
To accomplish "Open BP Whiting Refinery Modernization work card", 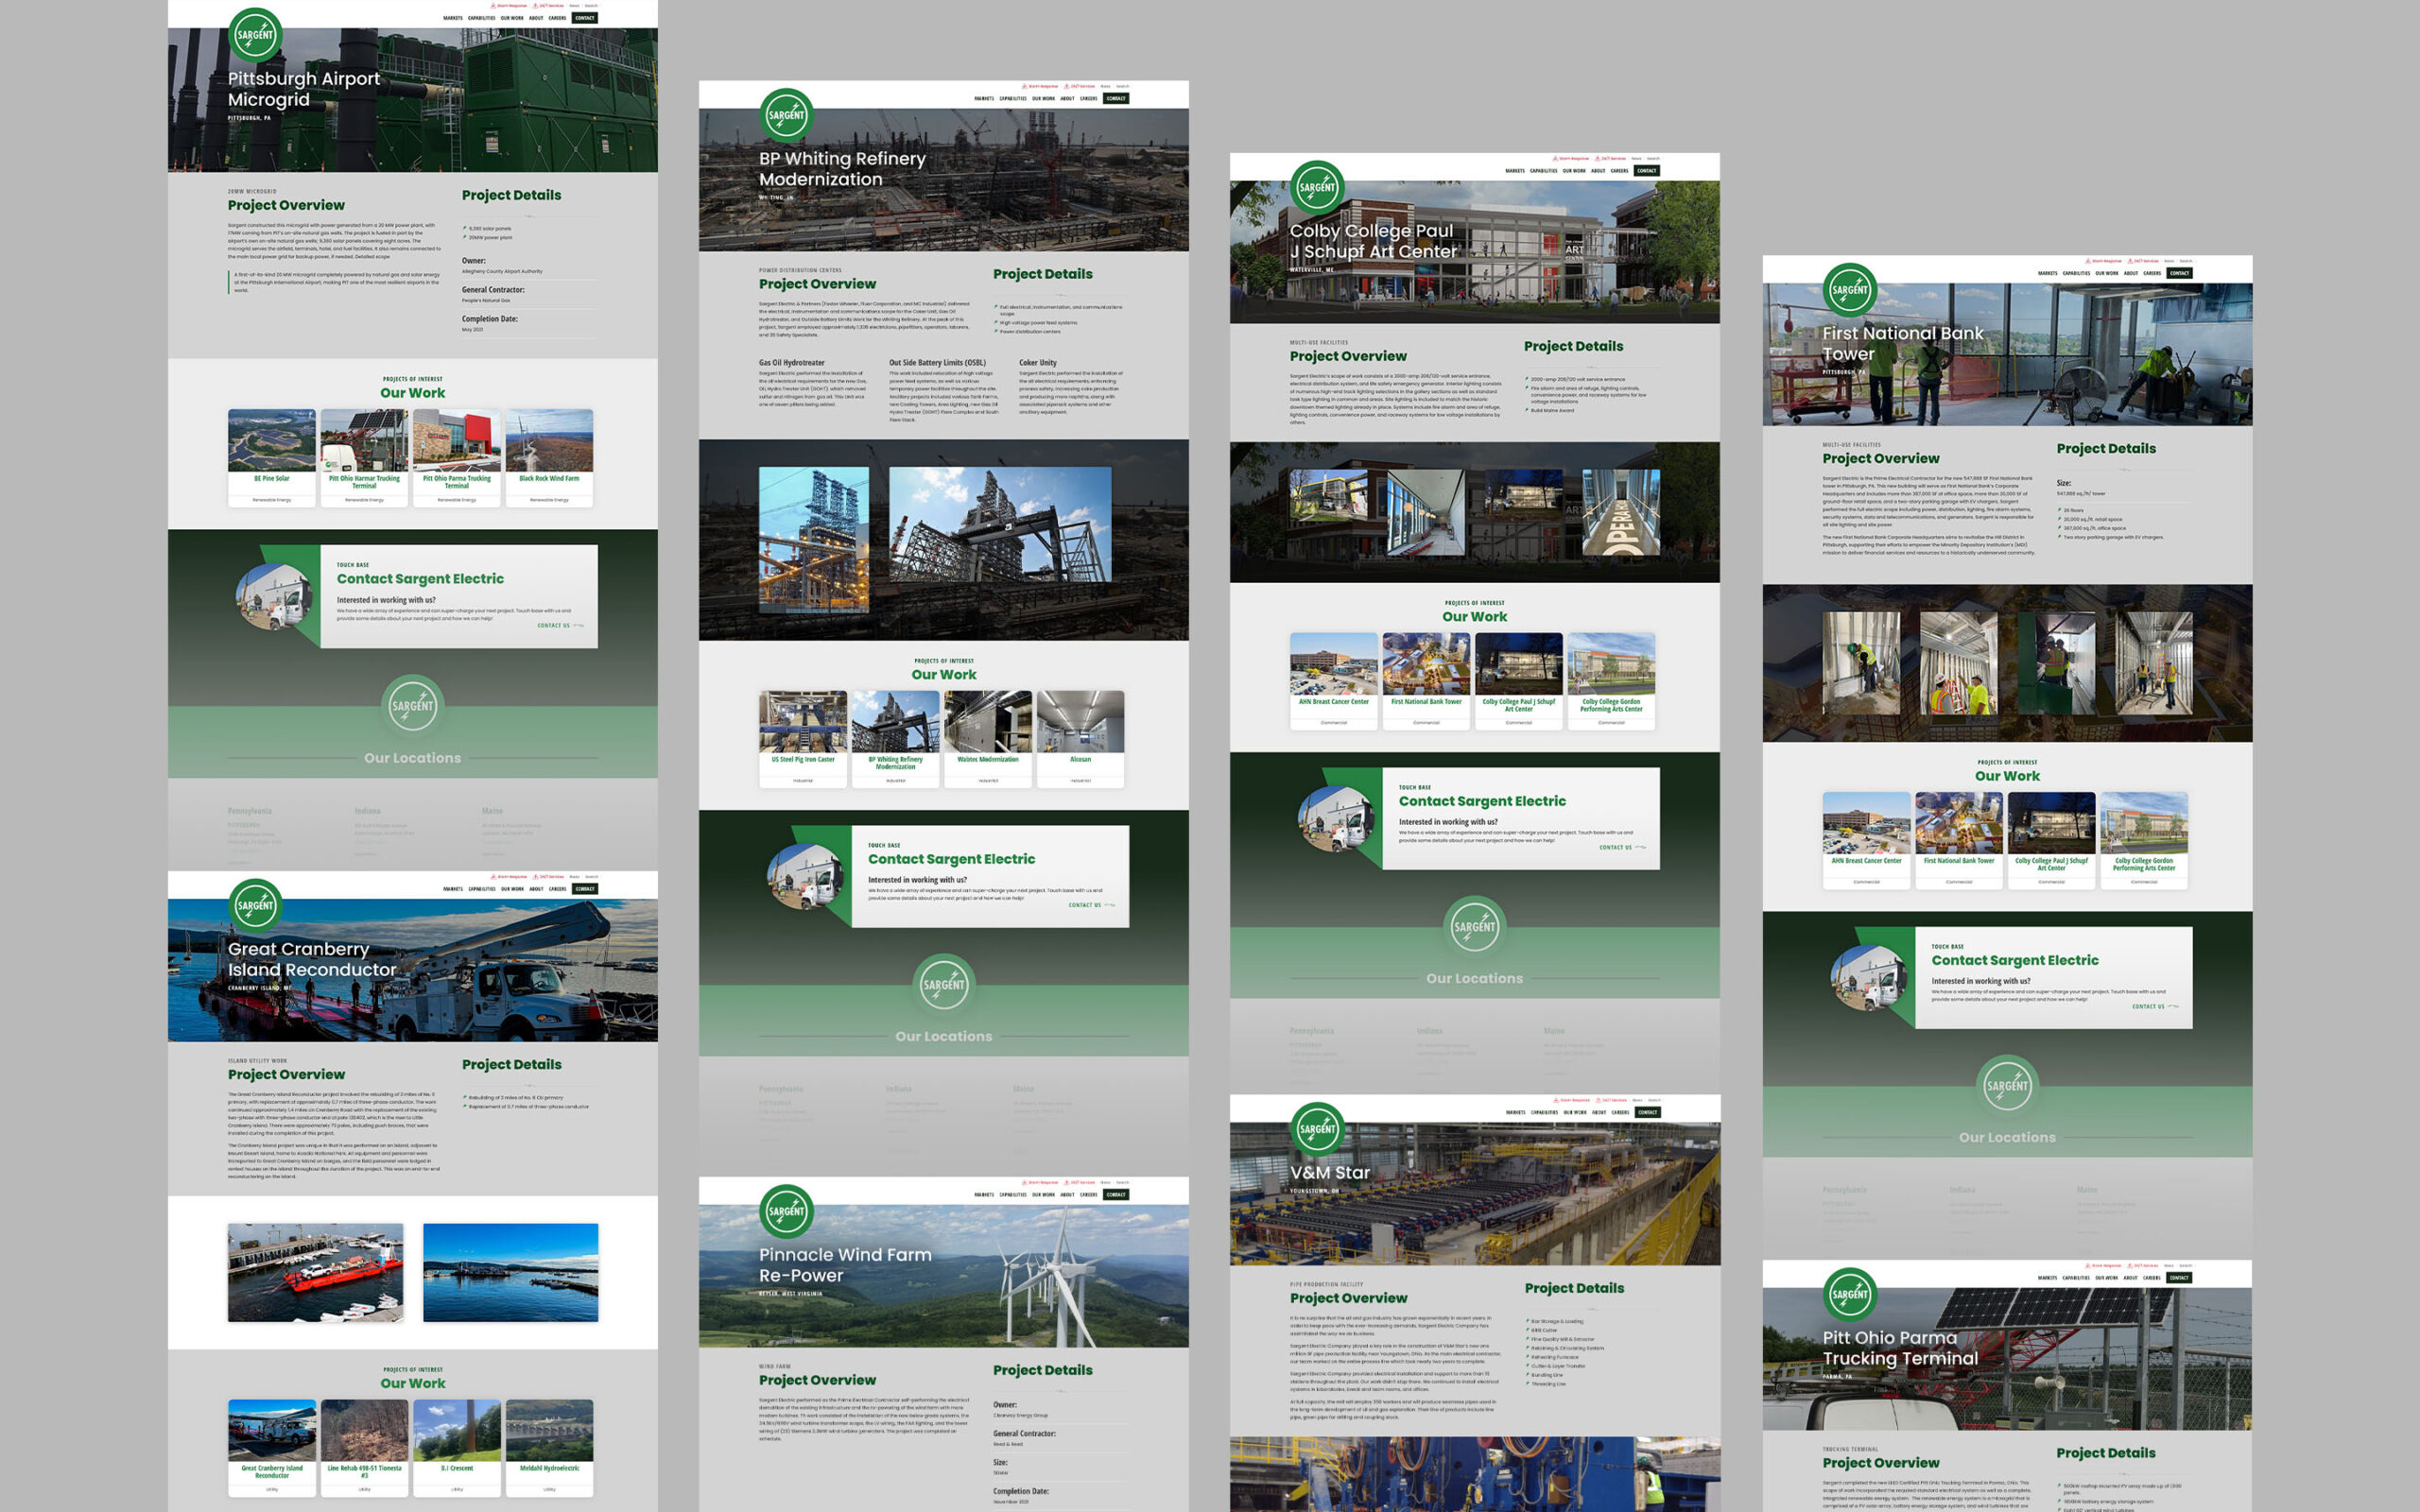I will 895,738.
